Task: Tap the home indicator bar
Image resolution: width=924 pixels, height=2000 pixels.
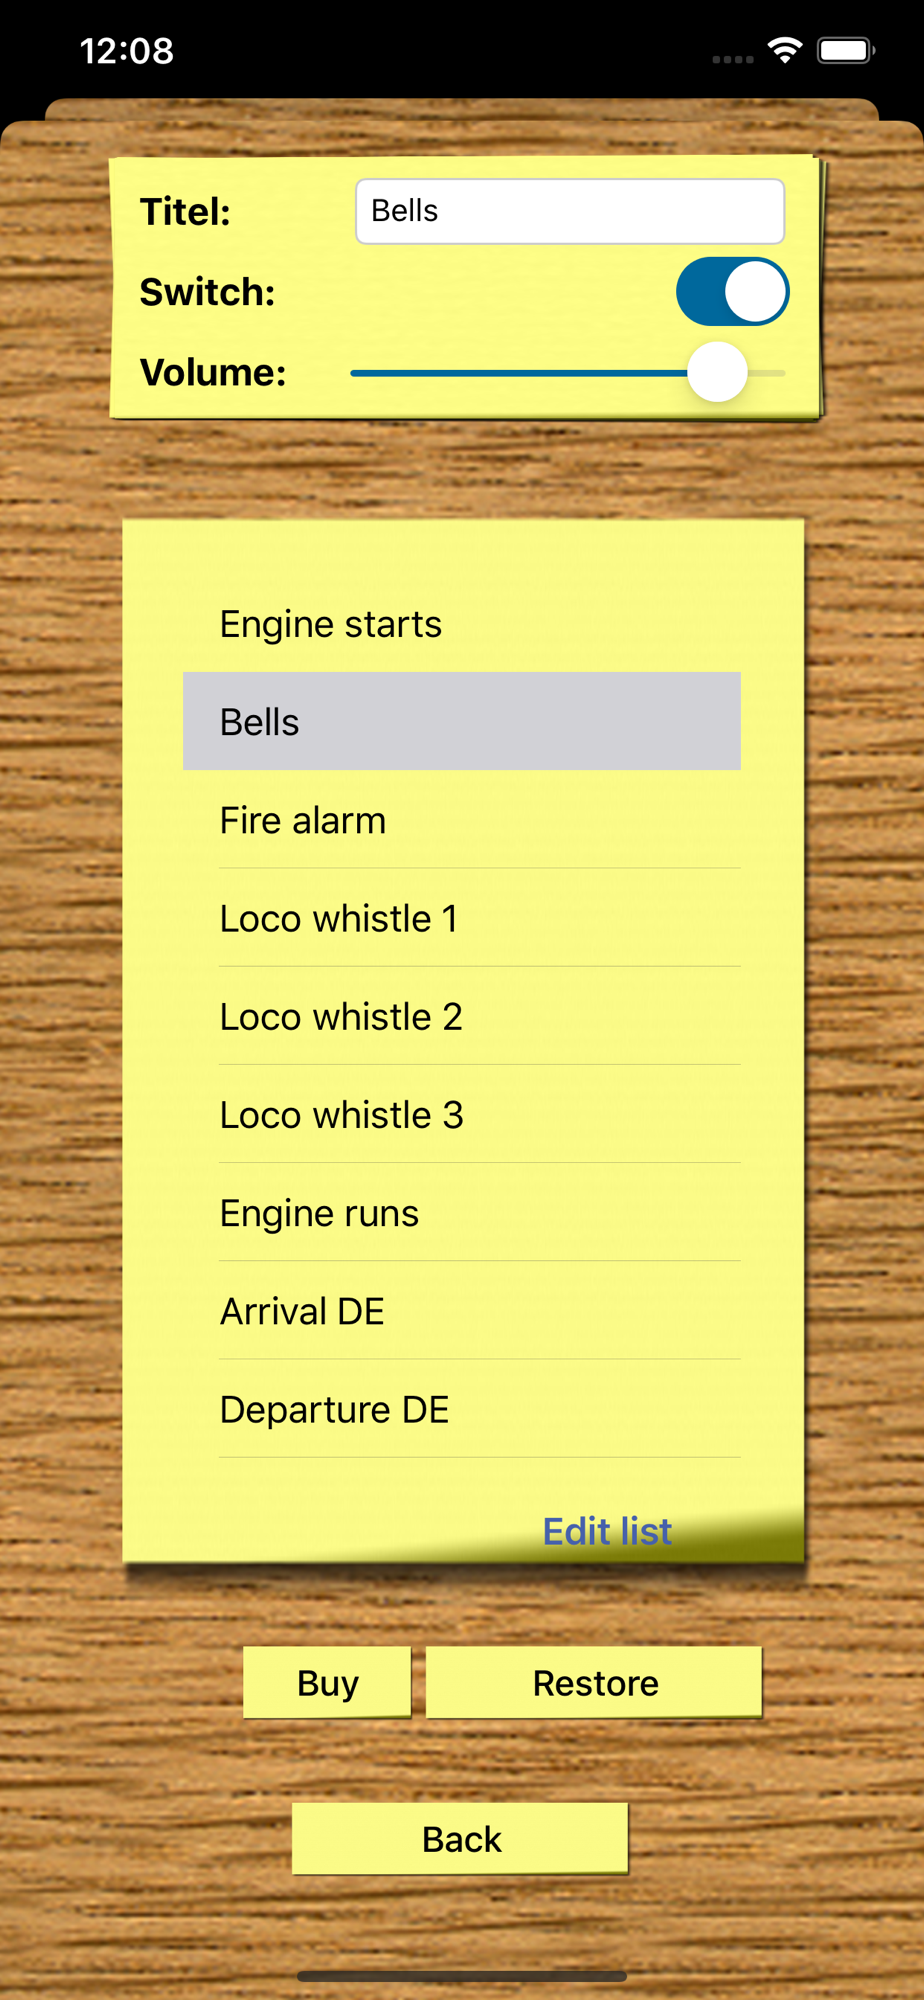Action: pos(462,1976)
